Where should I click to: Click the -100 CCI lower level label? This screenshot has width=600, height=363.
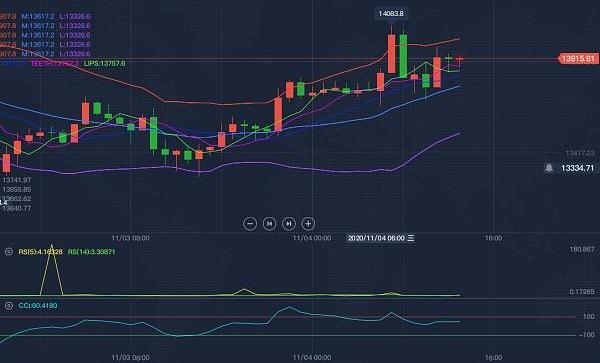click(587, 335)
